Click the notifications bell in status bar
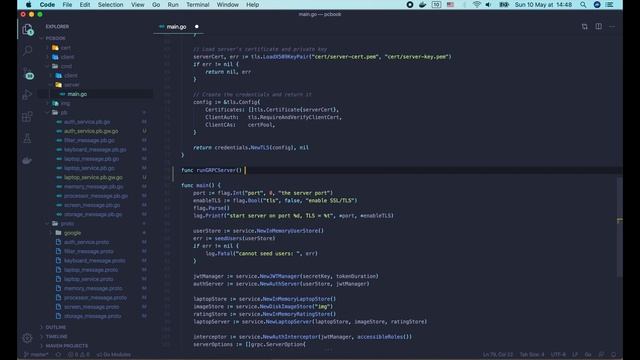640x360 pixels. click(613, 354)
